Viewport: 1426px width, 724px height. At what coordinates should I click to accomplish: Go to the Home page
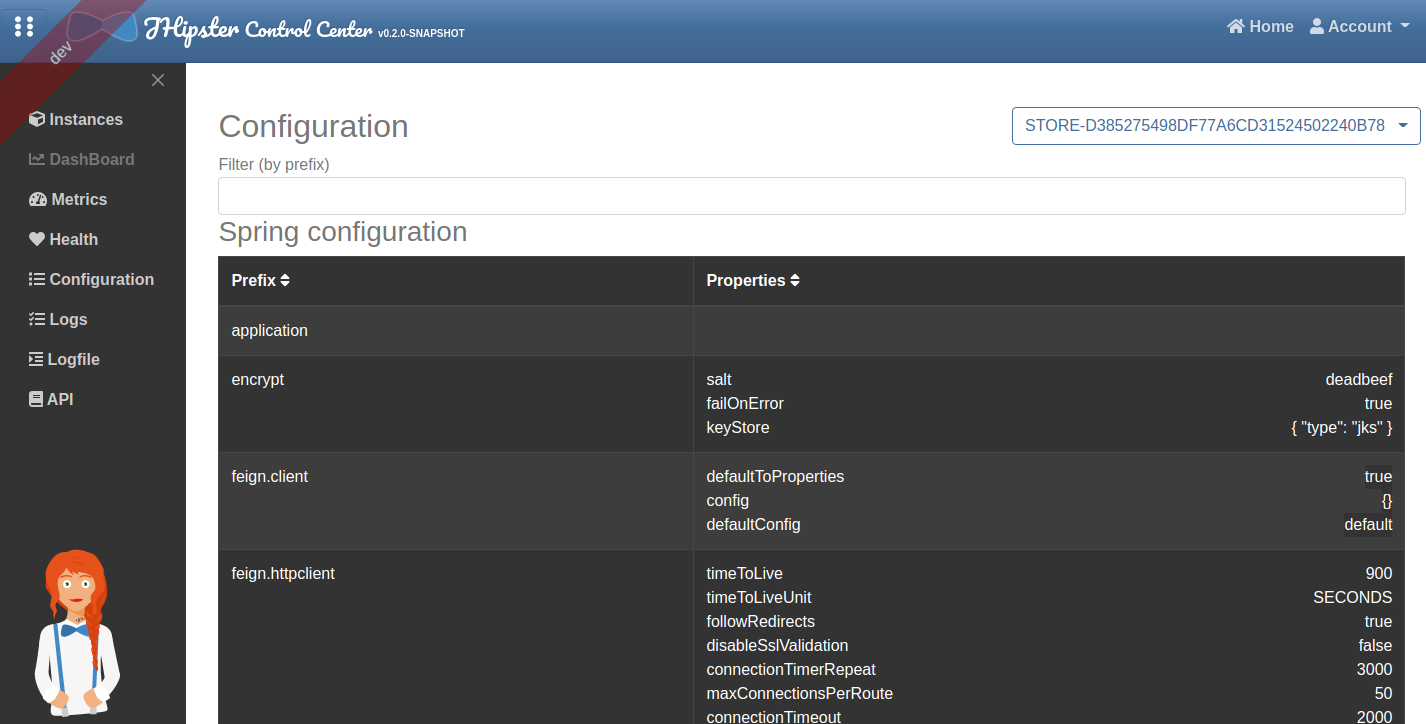(1260, 27)
